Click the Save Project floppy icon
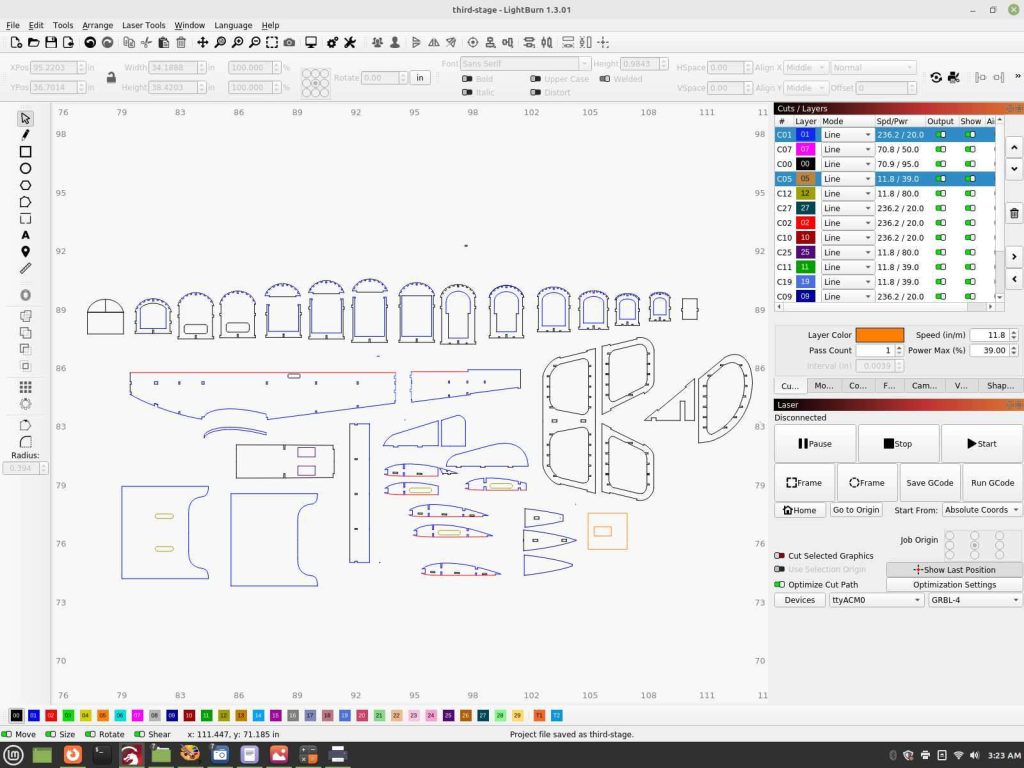 coord(52,43)
